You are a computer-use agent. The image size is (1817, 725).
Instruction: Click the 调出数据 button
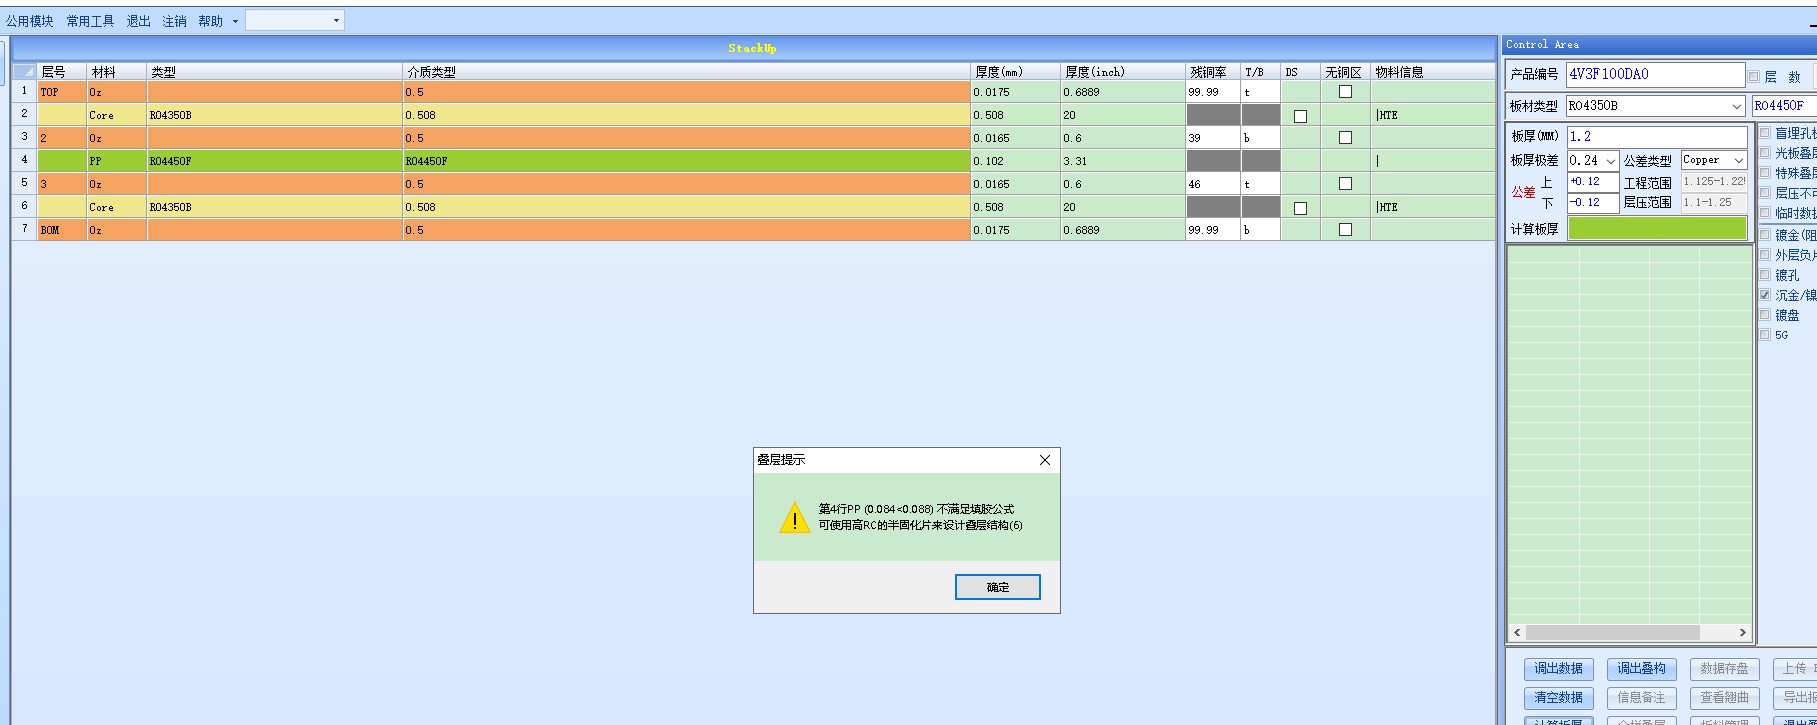pyautogui.click(x=1558, y=669)
